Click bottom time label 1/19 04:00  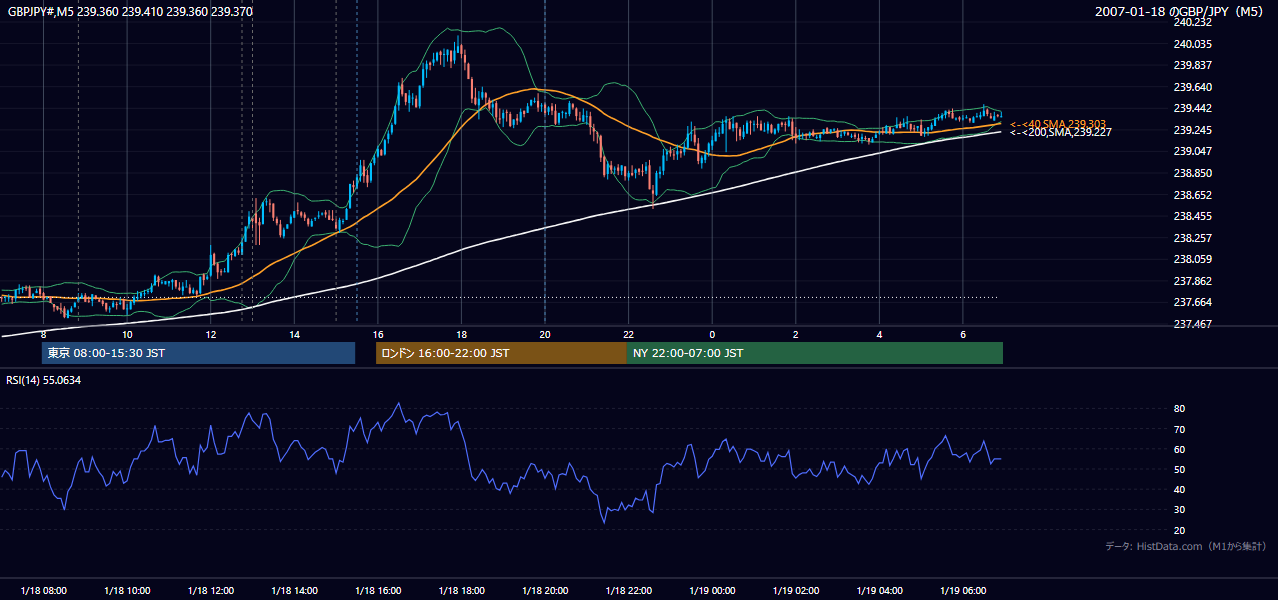[x=879, y=591]
